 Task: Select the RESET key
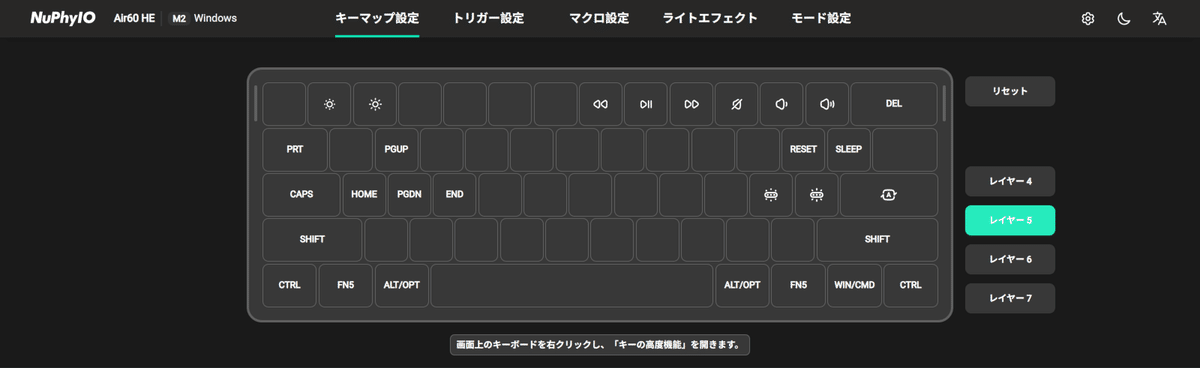pos(803,149)
